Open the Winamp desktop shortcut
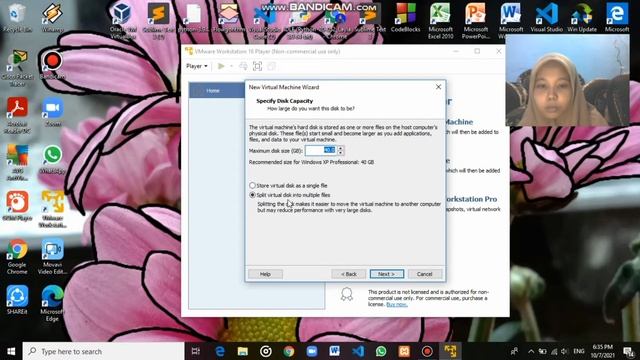The height and width of the screenshot is (360, 640). 52,18
